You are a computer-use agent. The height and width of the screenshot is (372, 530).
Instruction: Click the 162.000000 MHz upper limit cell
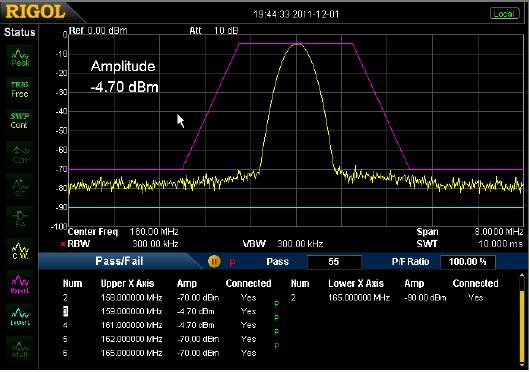(x=131, y=339)
